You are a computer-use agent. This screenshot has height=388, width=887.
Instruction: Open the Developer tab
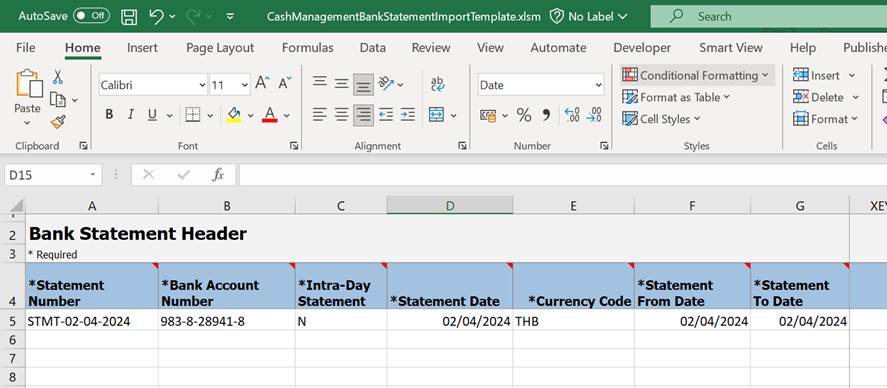point(642,48)
